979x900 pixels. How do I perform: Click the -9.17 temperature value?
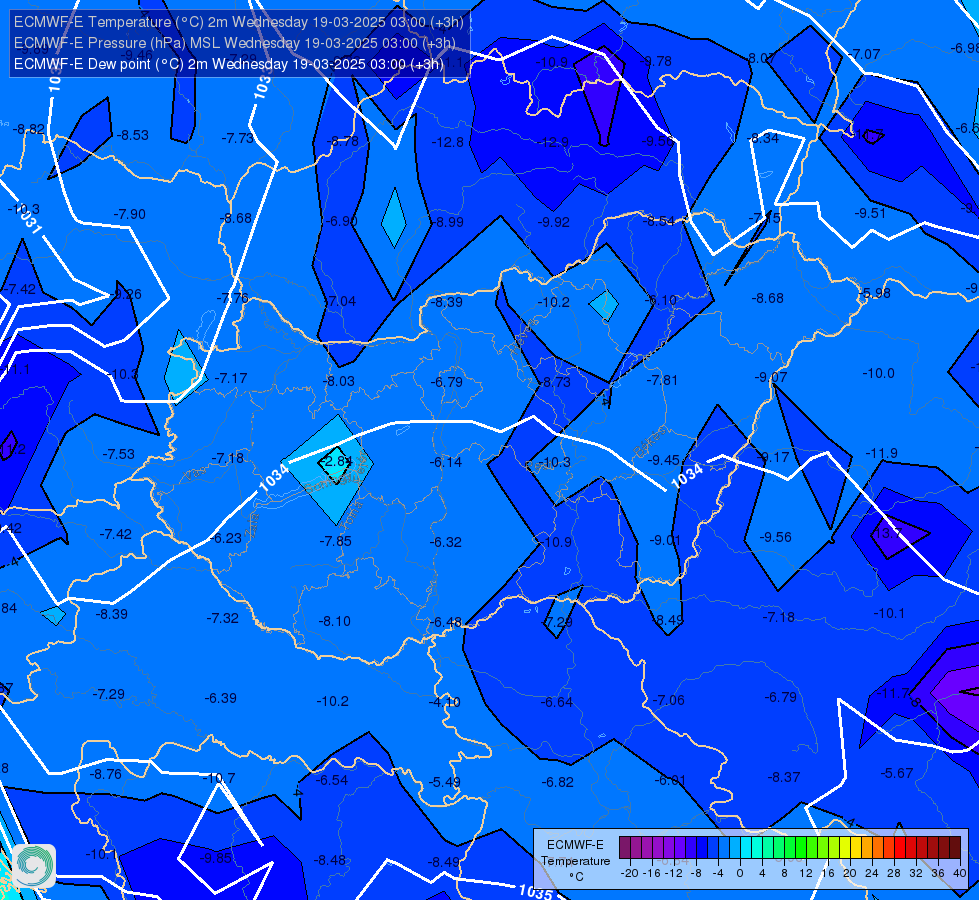tap(774, 457)
